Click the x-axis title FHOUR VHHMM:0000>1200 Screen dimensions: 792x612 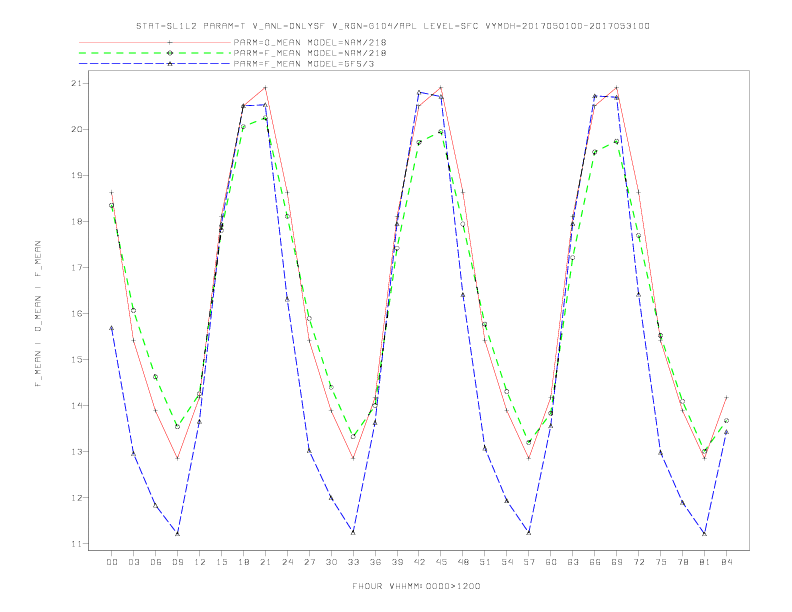(x=416, y=586)
